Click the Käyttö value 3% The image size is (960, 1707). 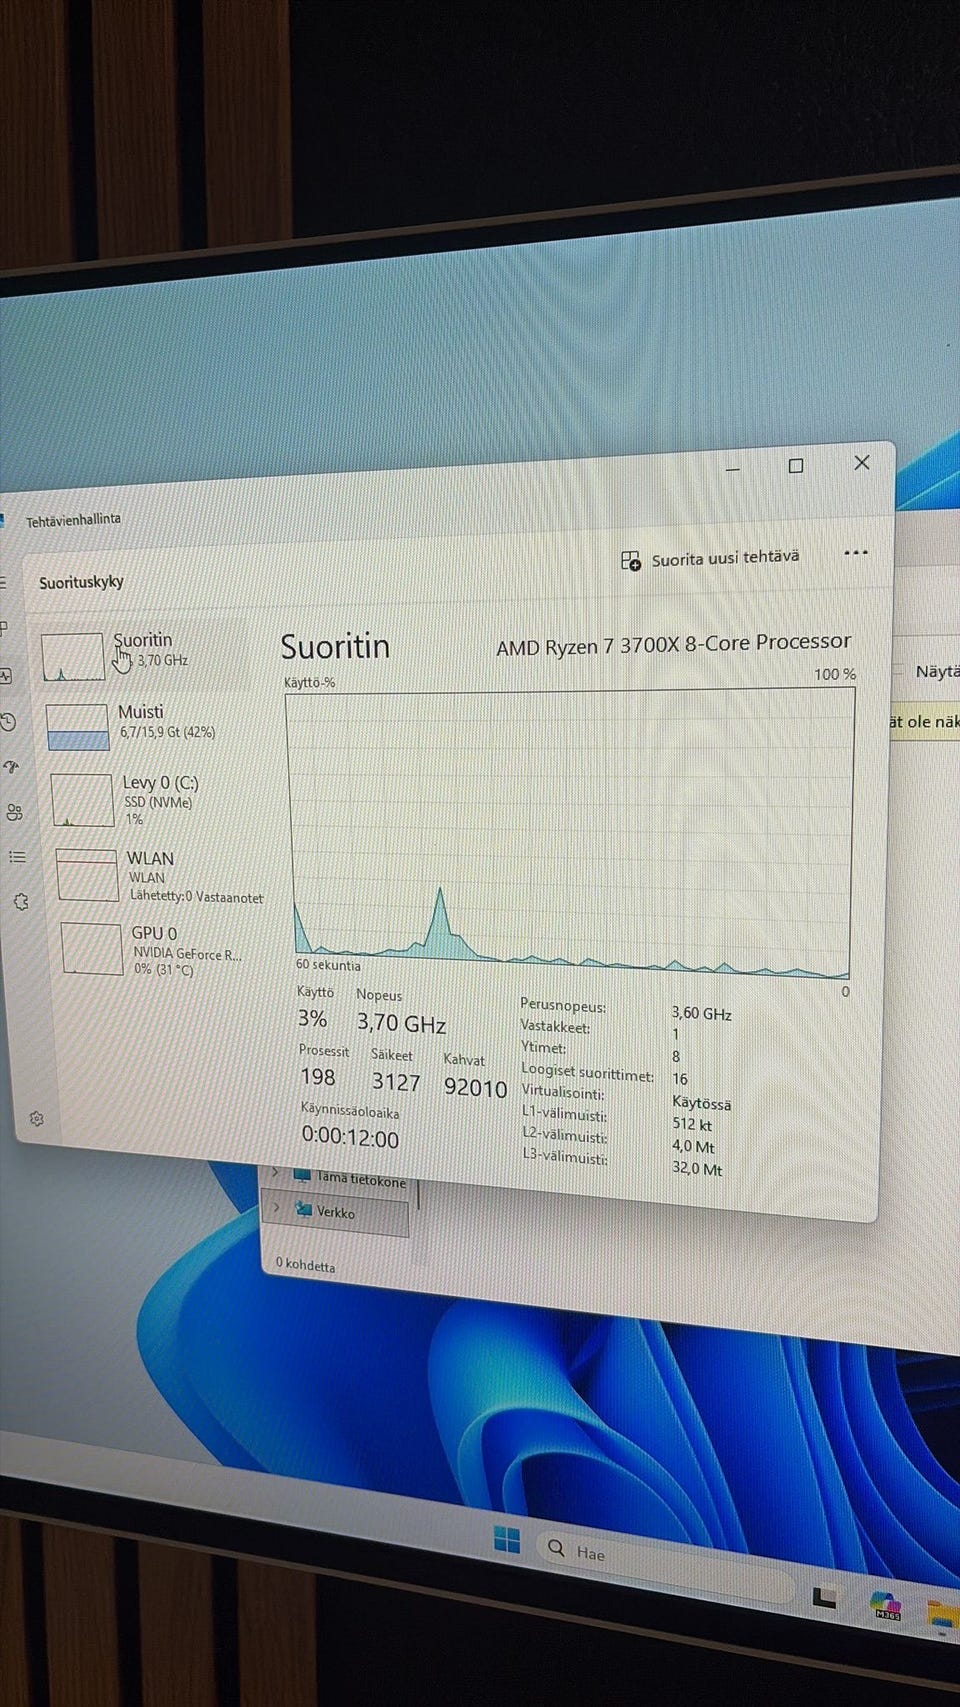pyautogui.click(x=312, y=1019)
